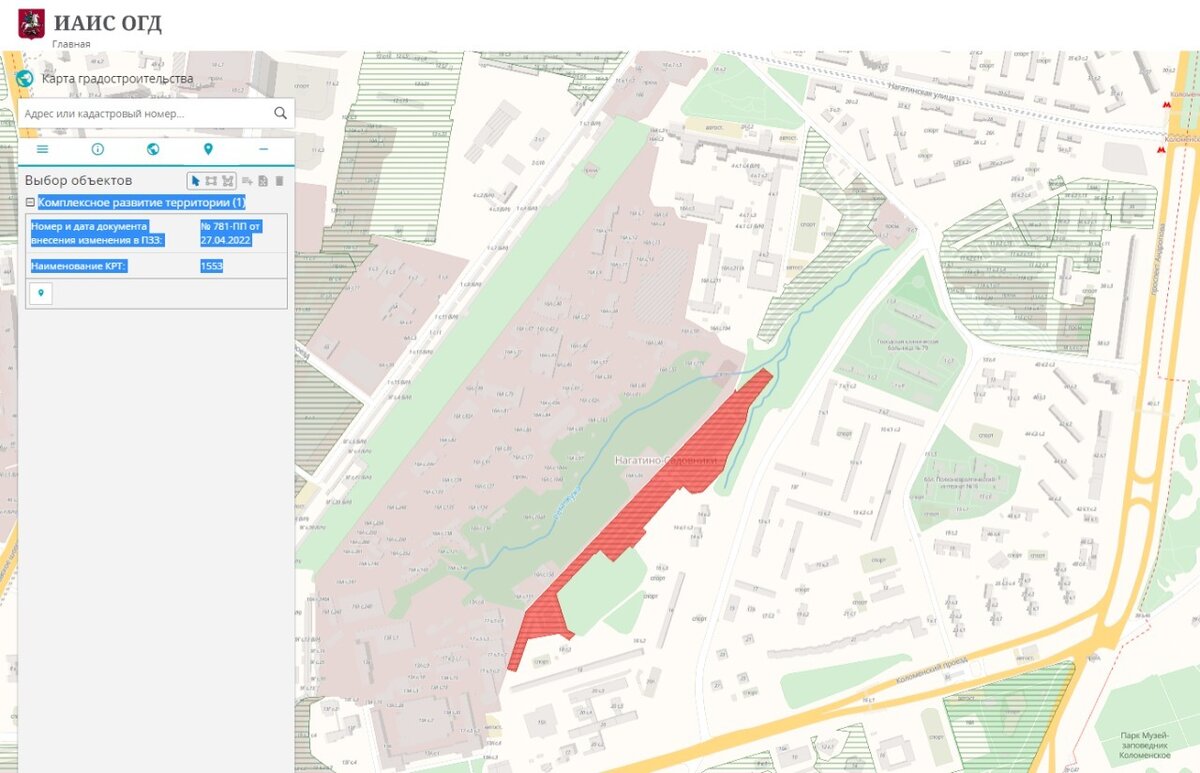Open the information tab icon
This screenshot has width=1200, height=773.
pyautogui.click(x=98, y=149)
